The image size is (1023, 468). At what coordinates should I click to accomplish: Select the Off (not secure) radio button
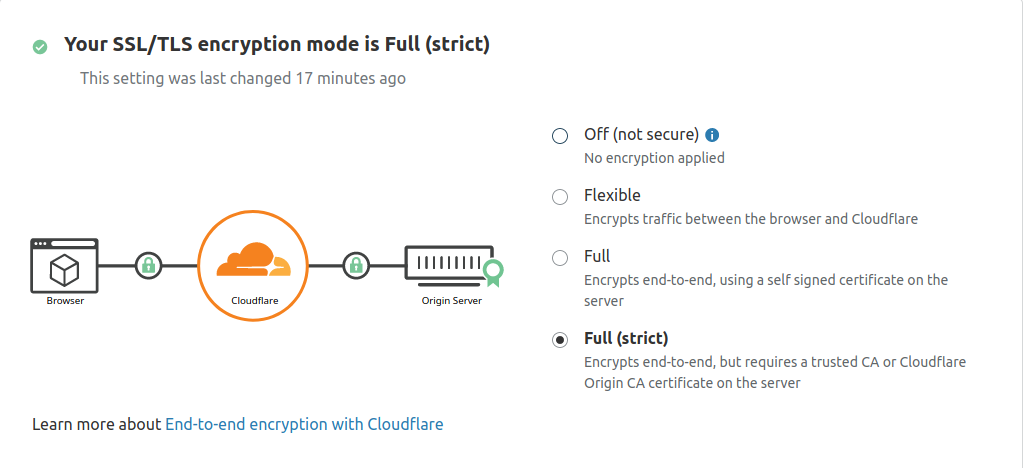(560, 136)
